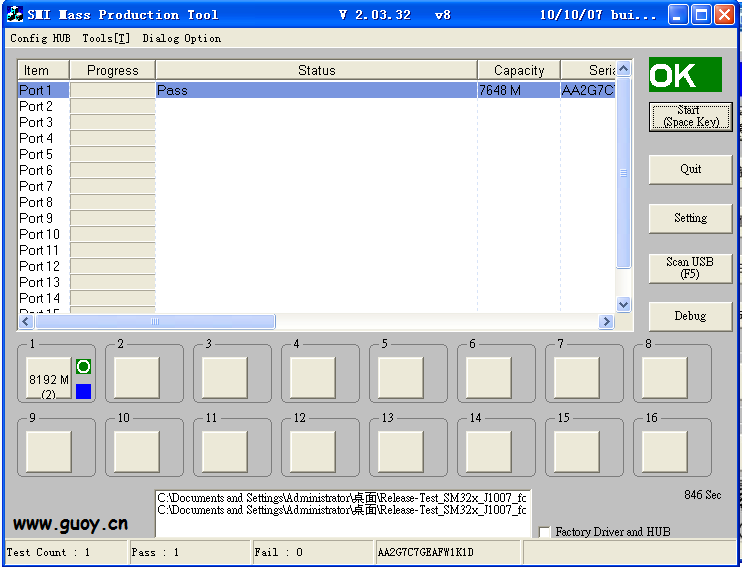
Task: Click the green circle status icon on slot 1
Action: pos(83,366)
